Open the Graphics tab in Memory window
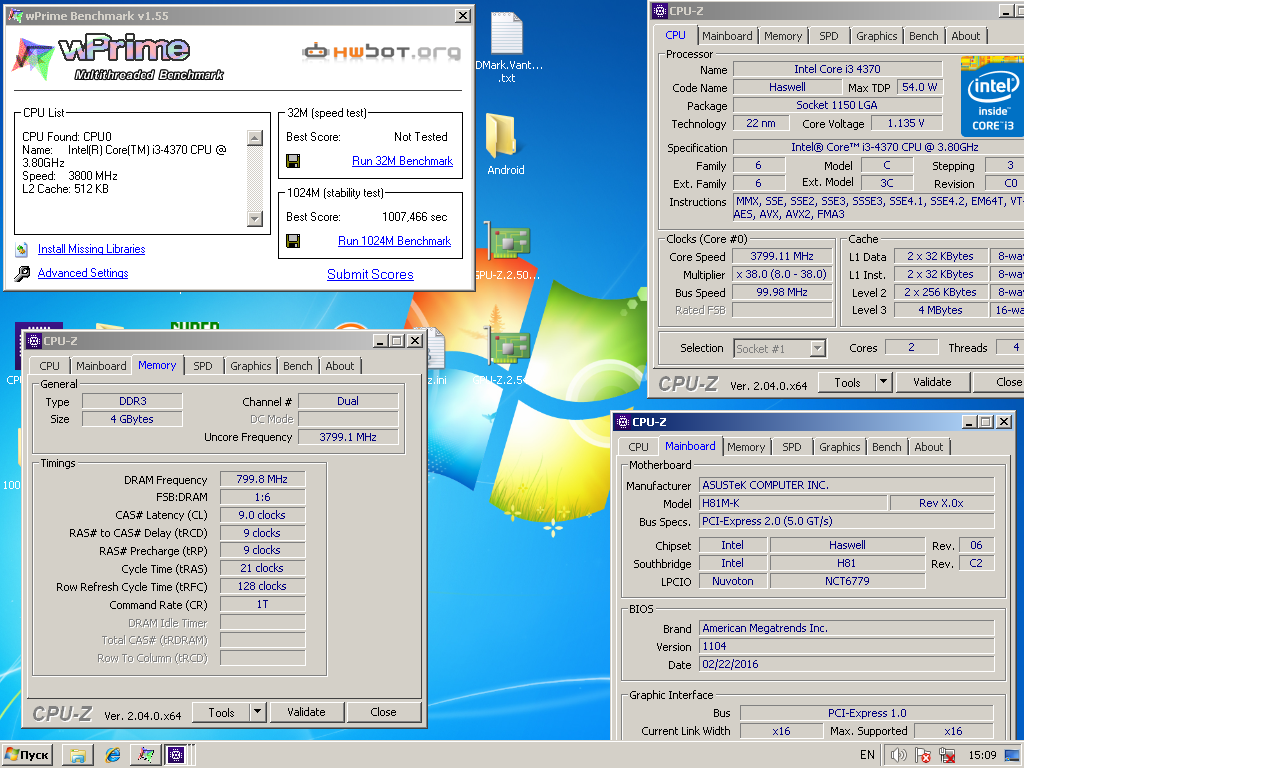This screenshot has height=768, width=1280. point(251,366)
